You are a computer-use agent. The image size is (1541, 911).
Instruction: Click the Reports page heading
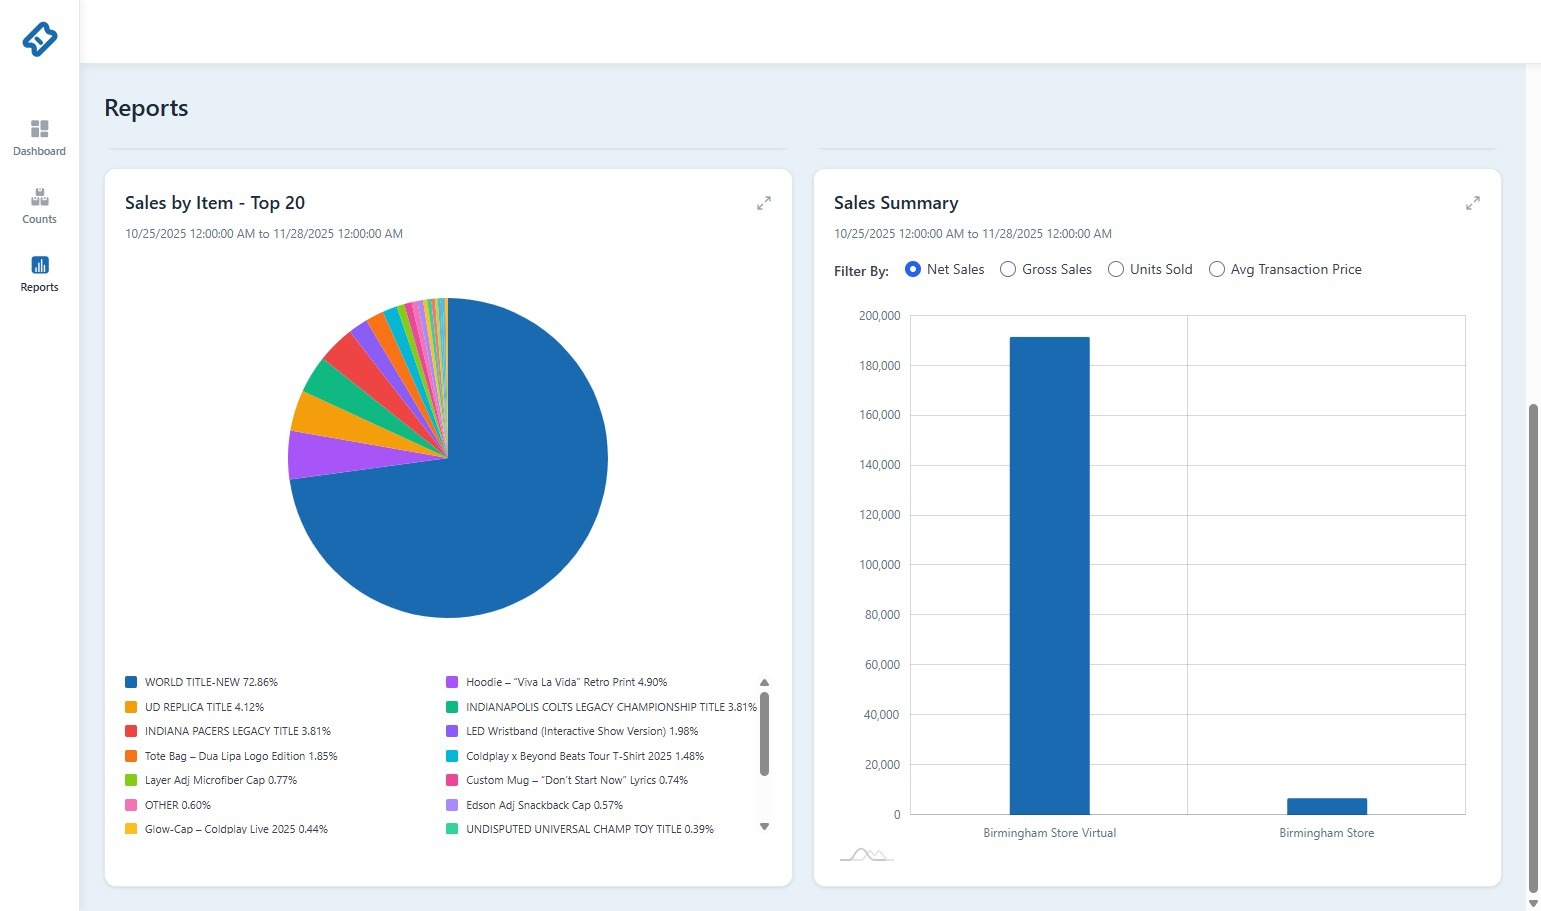click(146, 108)
